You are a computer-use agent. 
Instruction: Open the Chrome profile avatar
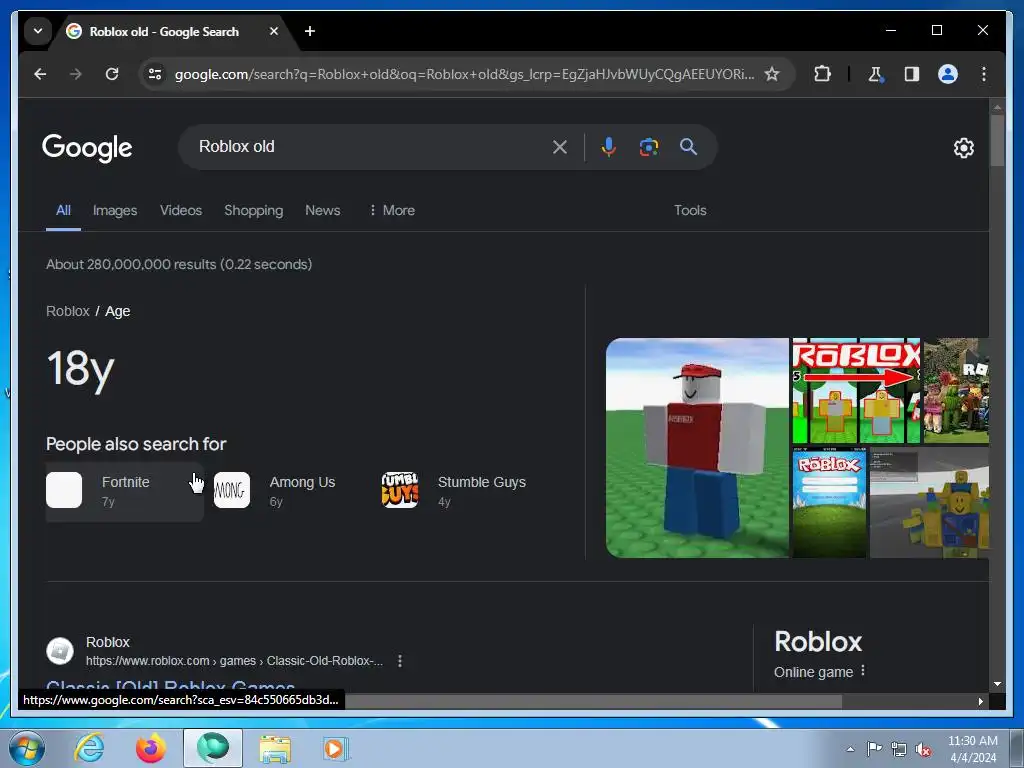tap(948, 74)
